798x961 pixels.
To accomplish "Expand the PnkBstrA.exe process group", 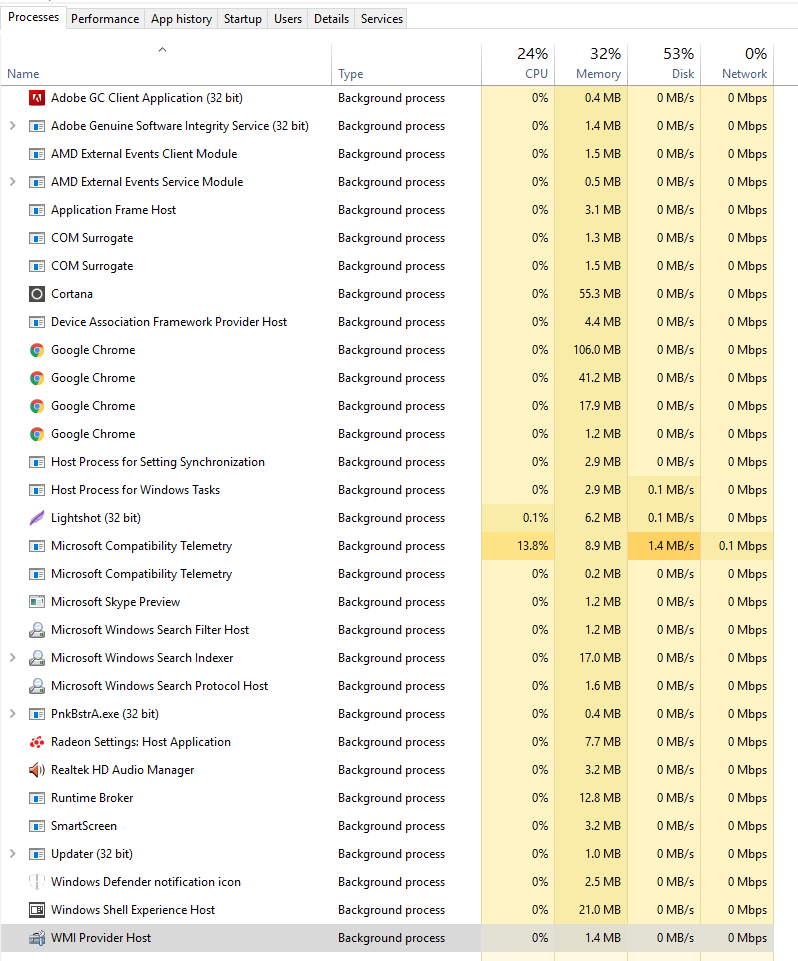I will [x=12, y=714].
